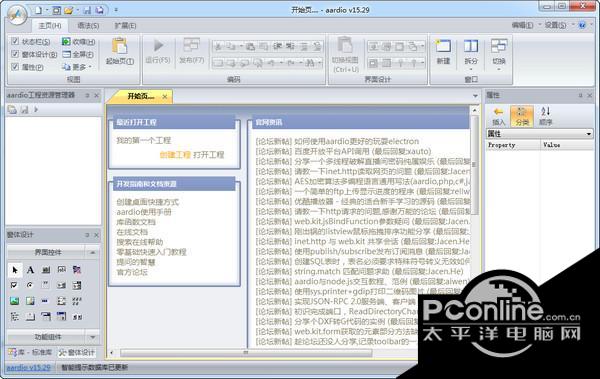
Task: Click 顺序 sort order icon in 属性 panel
Action: tap(546, 116)
